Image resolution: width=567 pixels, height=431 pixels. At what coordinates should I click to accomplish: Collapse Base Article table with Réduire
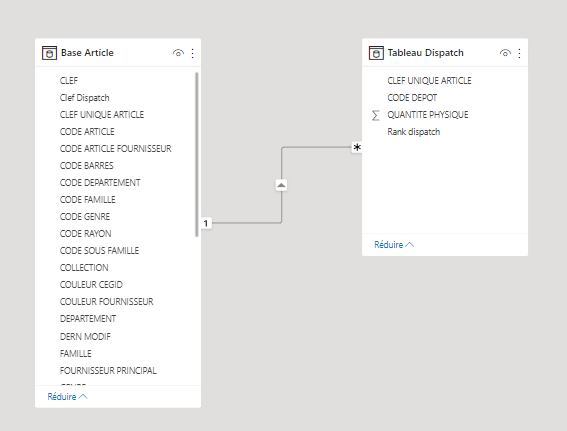click(67, 397)
